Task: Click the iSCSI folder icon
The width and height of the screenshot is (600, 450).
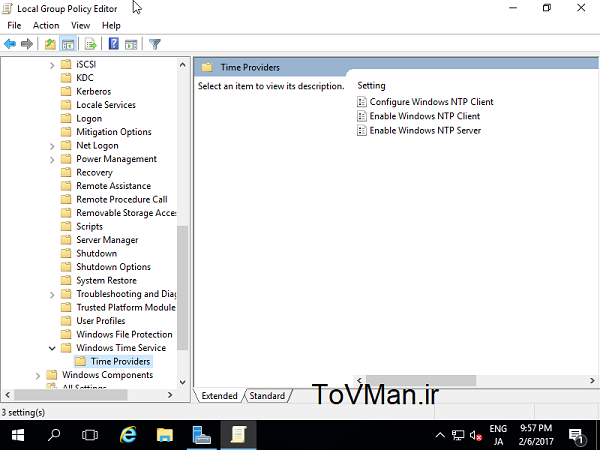Action: click(x=66, y=64)
